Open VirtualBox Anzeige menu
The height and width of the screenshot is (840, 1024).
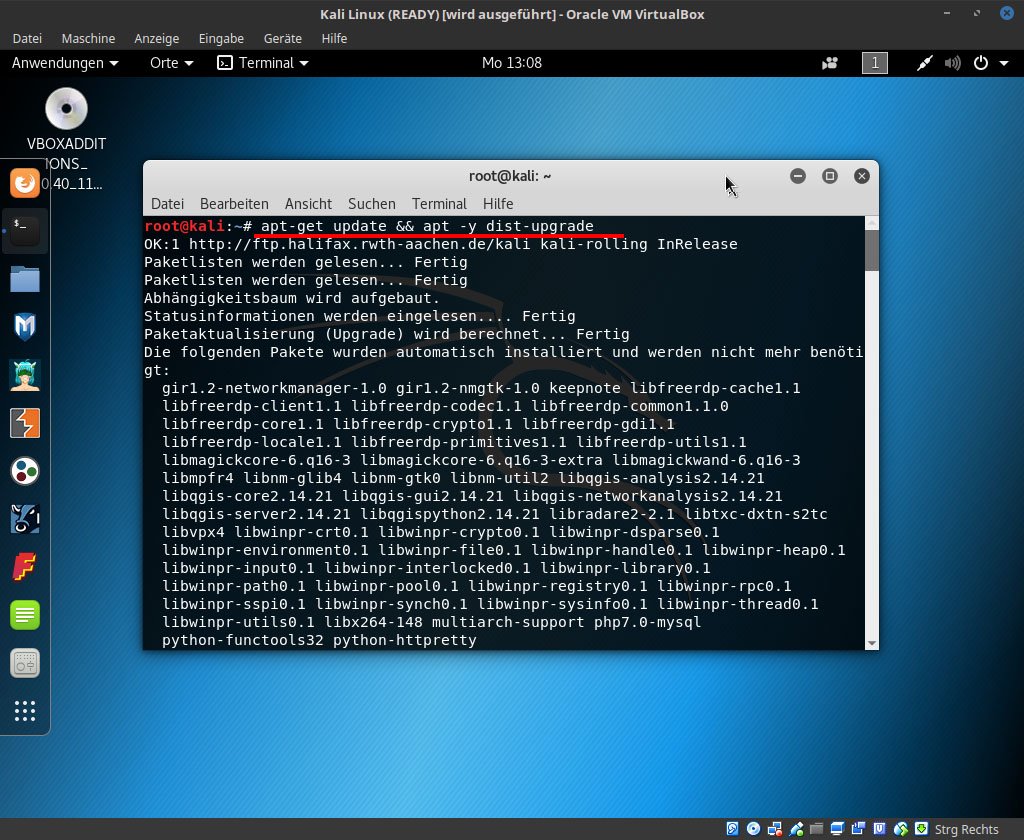pos(157,39)
